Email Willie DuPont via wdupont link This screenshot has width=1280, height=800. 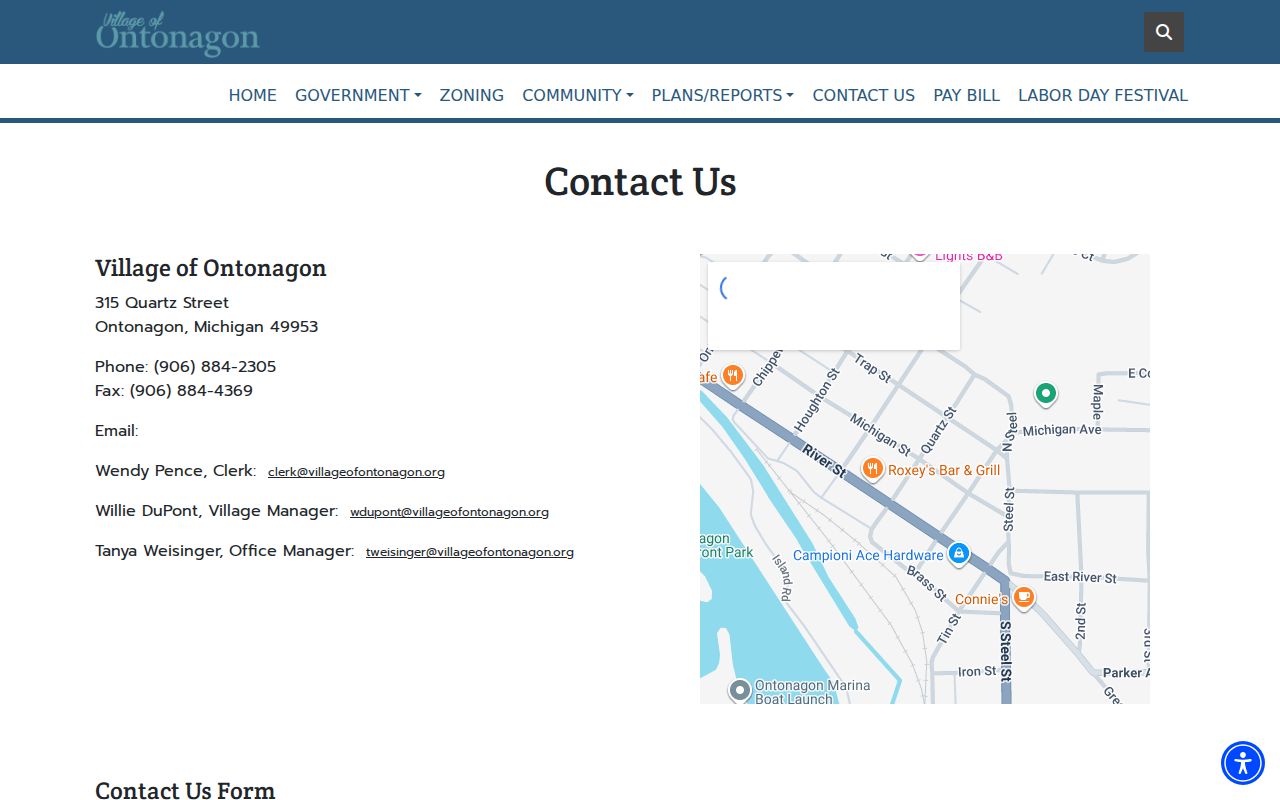click(449, 512)
